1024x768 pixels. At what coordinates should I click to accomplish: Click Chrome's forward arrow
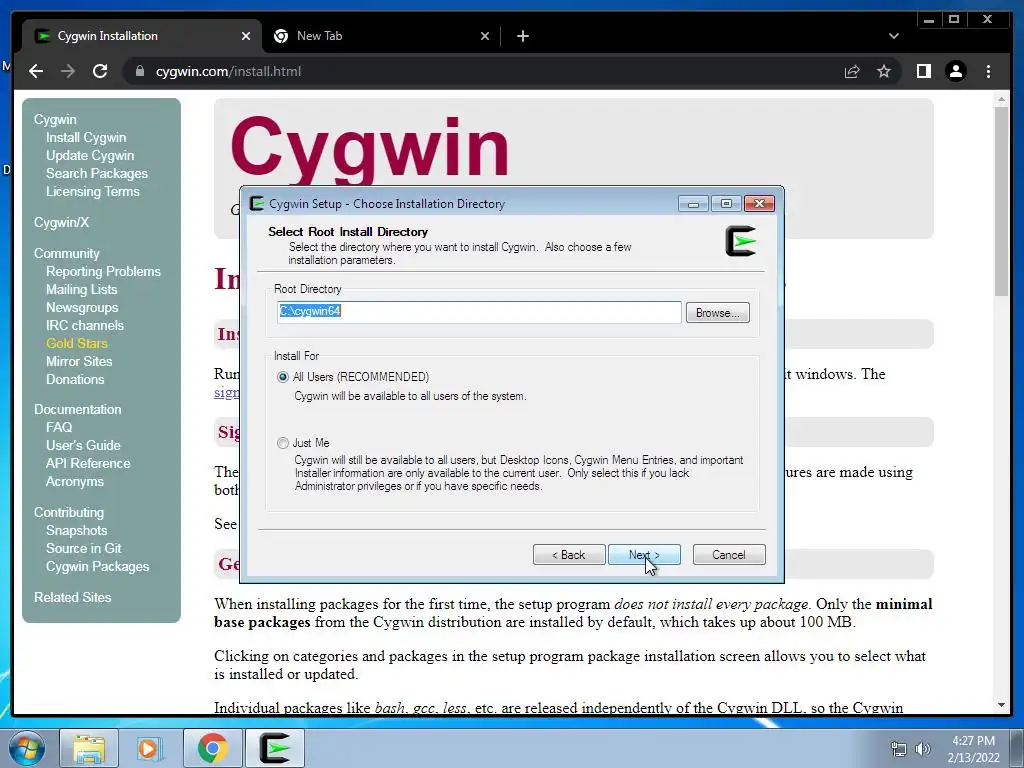pyautogui.click(x=68, y=71)
